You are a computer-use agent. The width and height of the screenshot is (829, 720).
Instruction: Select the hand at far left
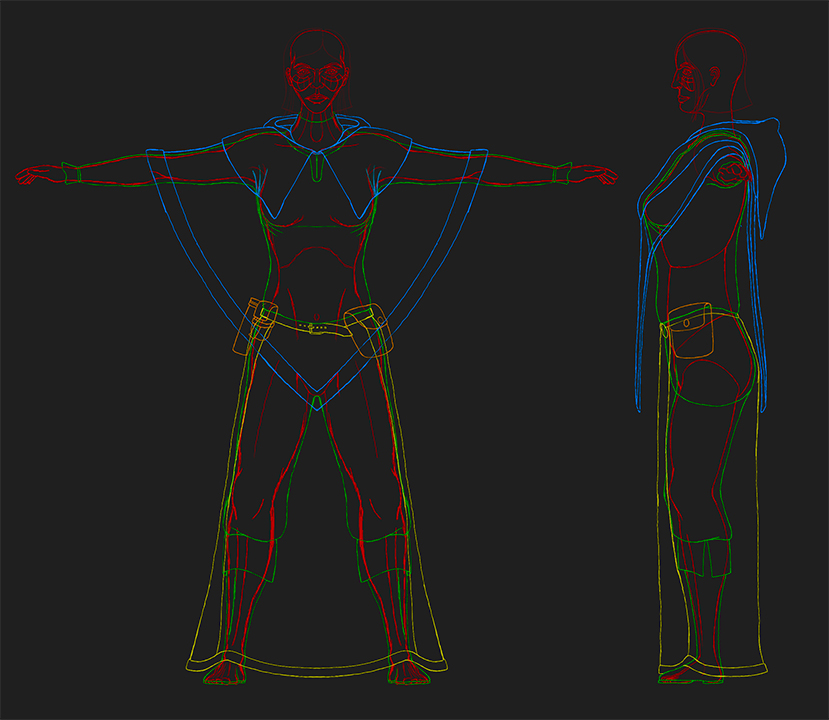(x=36, y=178)
